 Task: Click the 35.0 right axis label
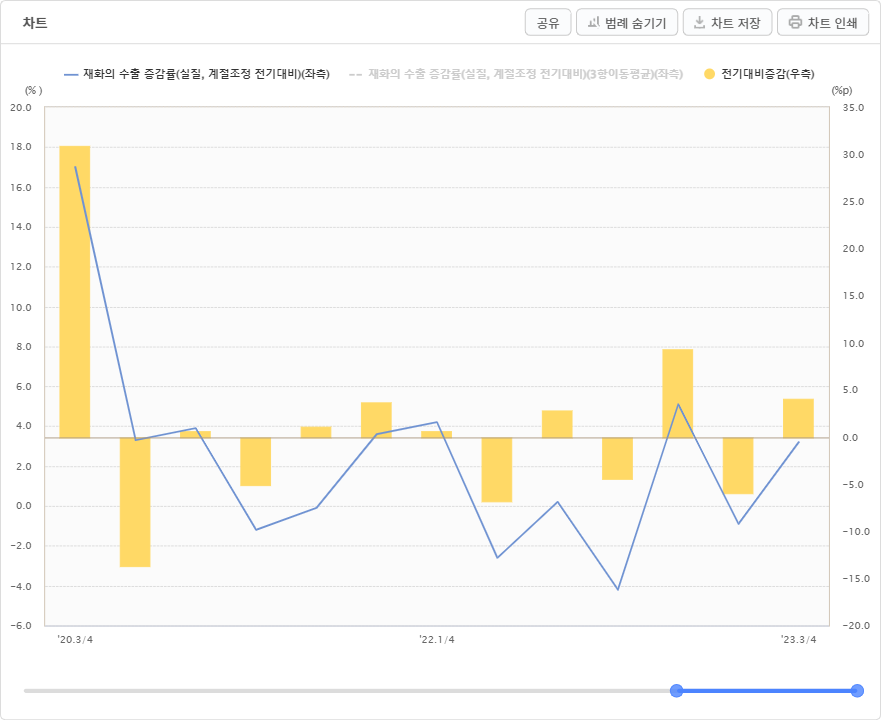853,107
